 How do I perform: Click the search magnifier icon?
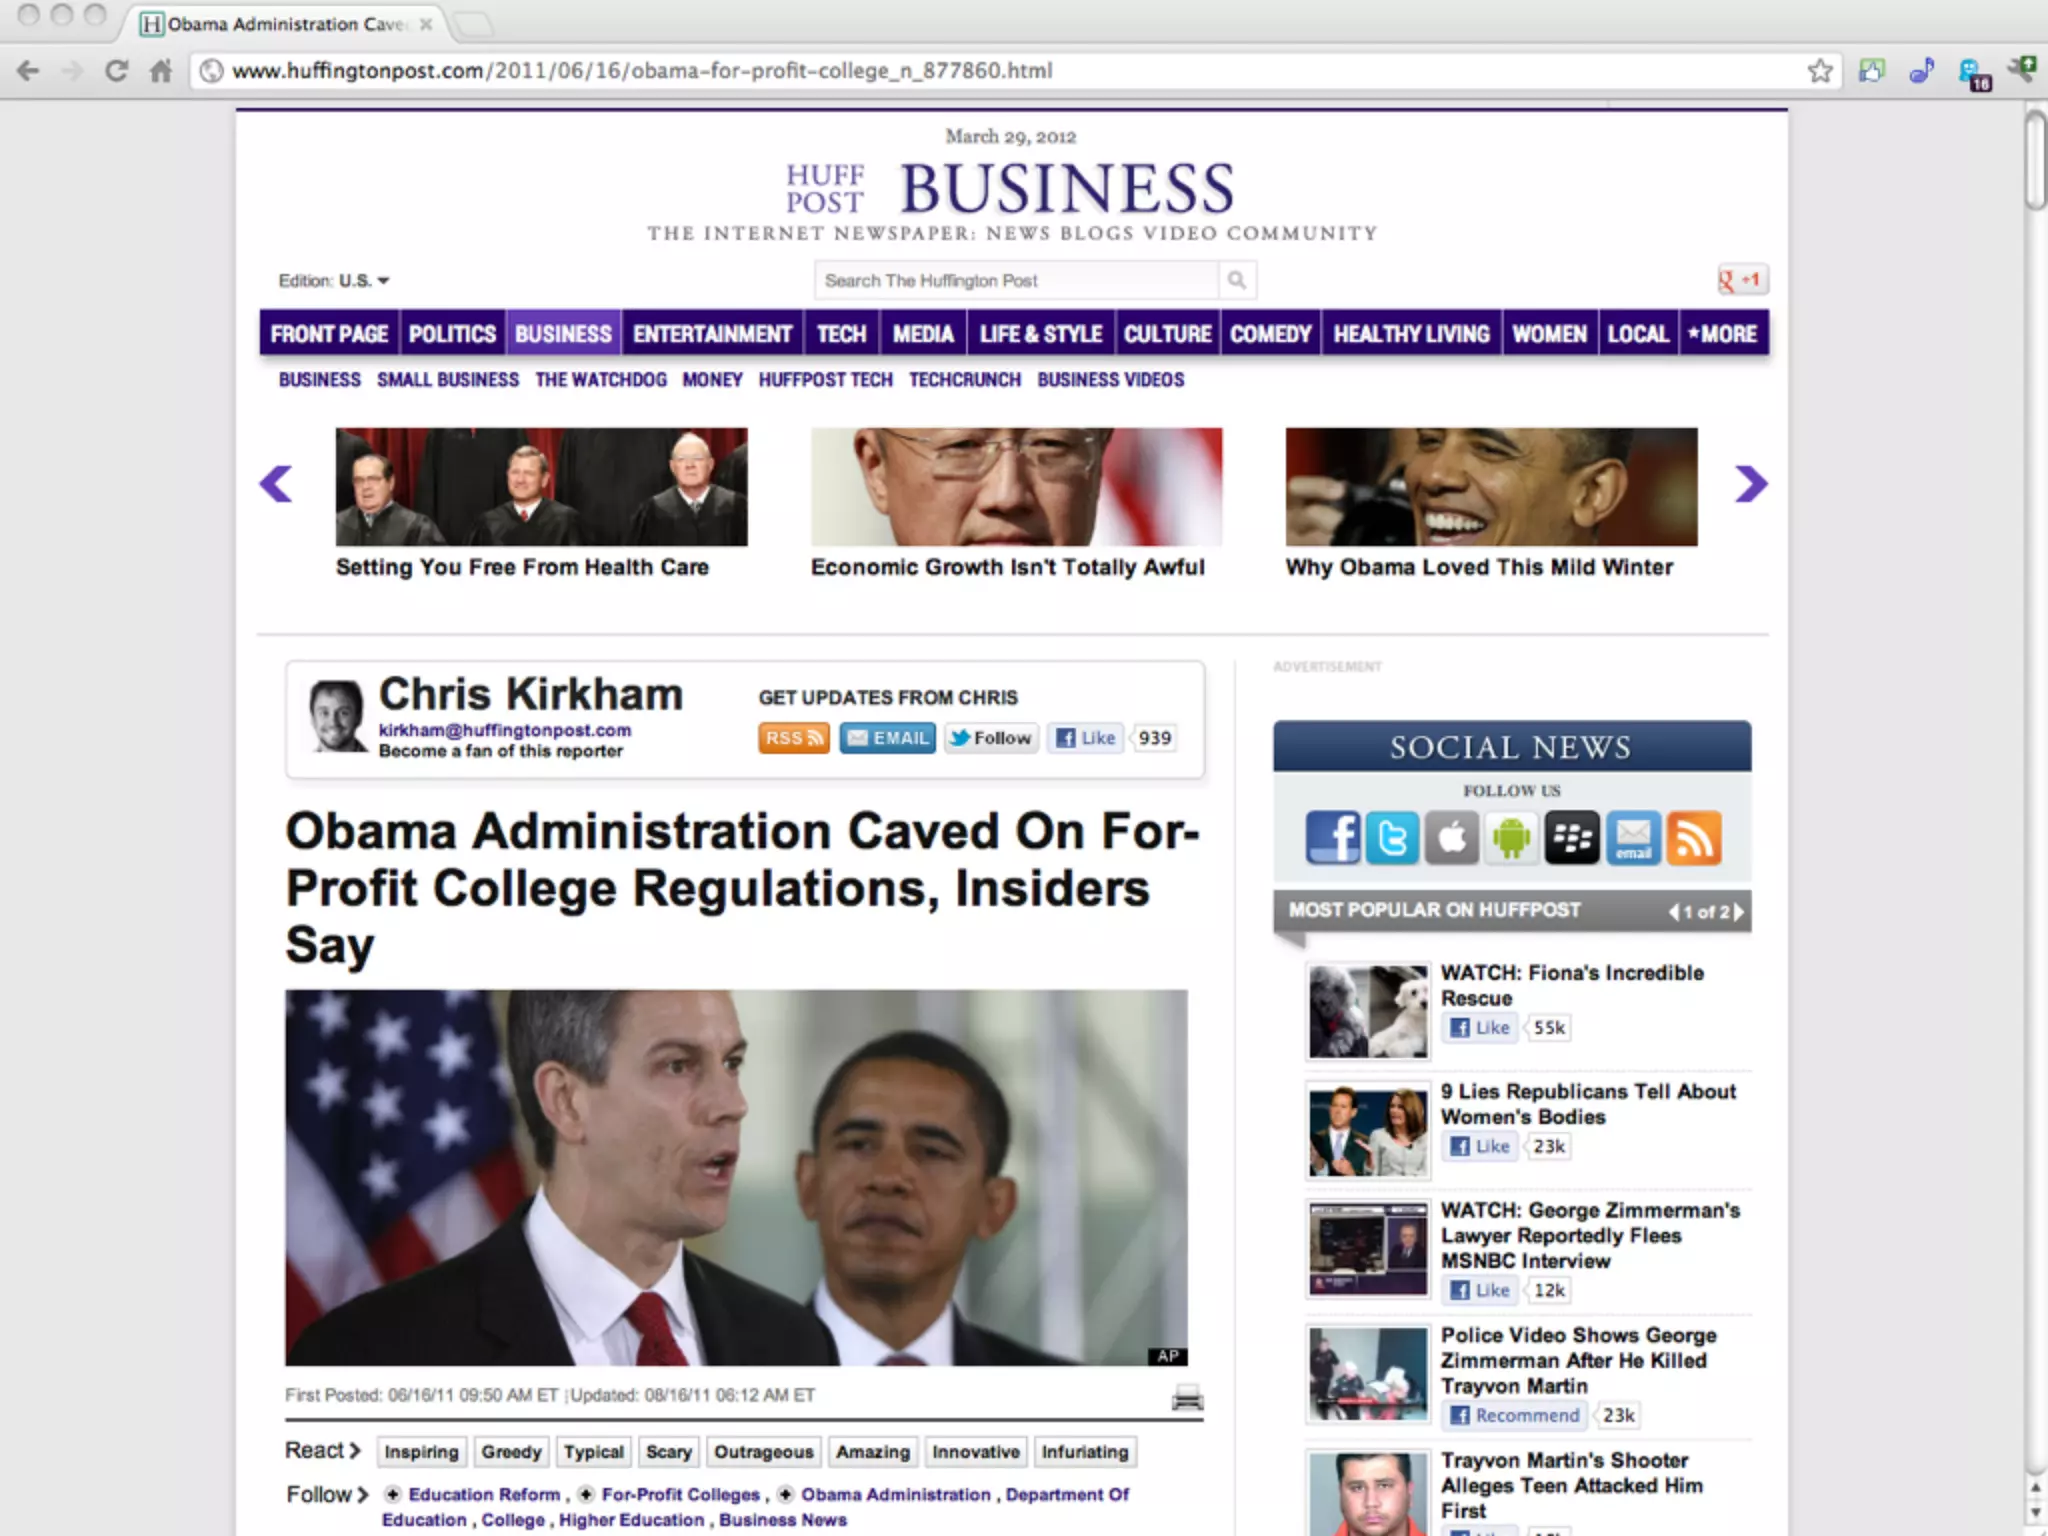click(1237, 280)
